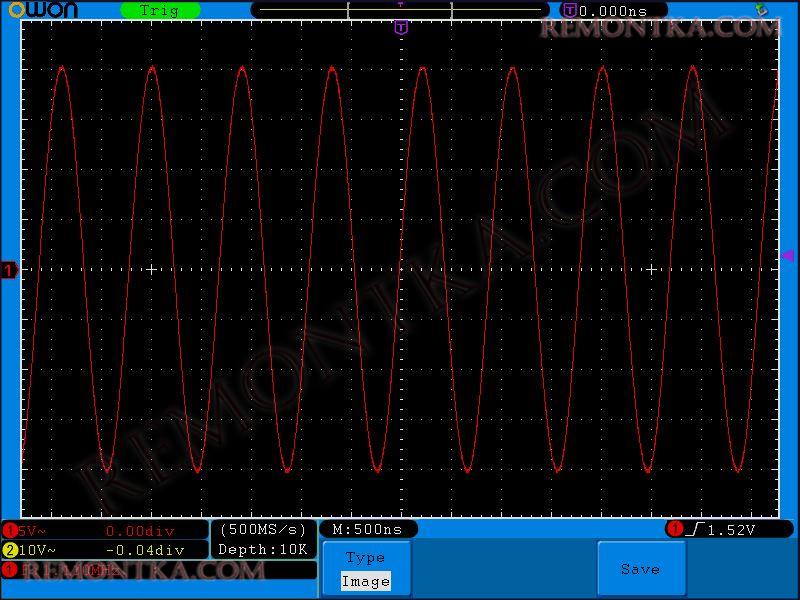The image size is (800, 600).
Task: Click the waveform memory position bar
Action: (x=400, y=10)
